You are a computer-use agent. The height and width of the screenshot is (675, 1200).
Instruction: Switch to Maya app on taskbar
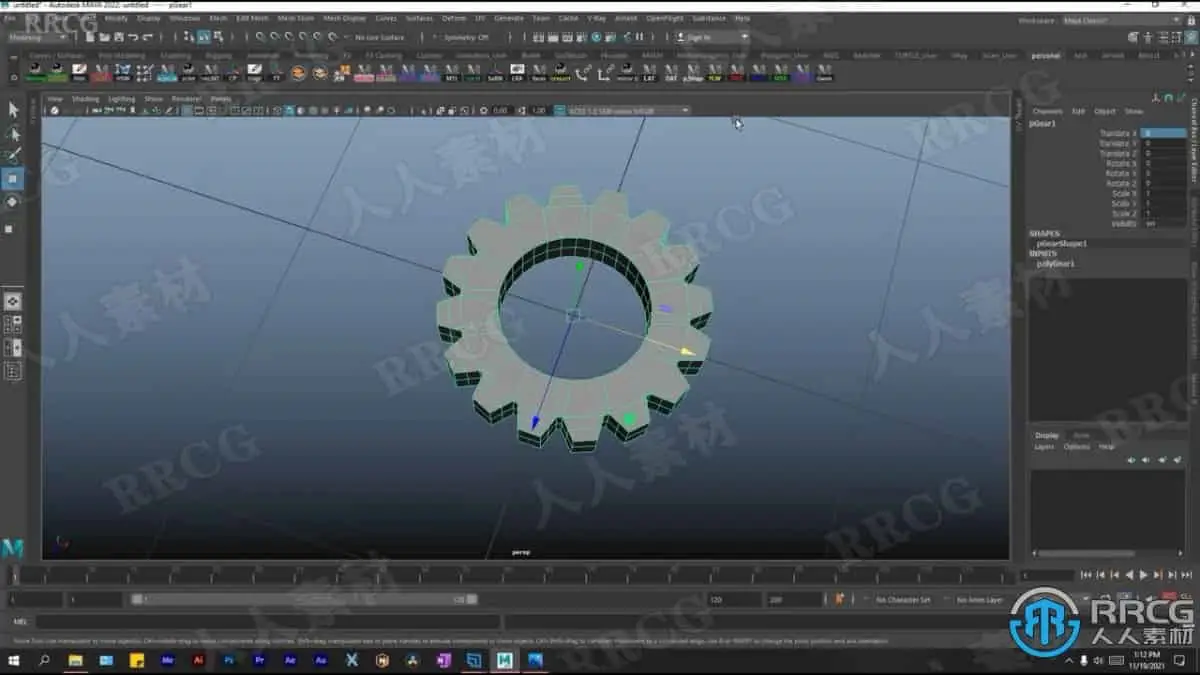[x=505, y=660]
